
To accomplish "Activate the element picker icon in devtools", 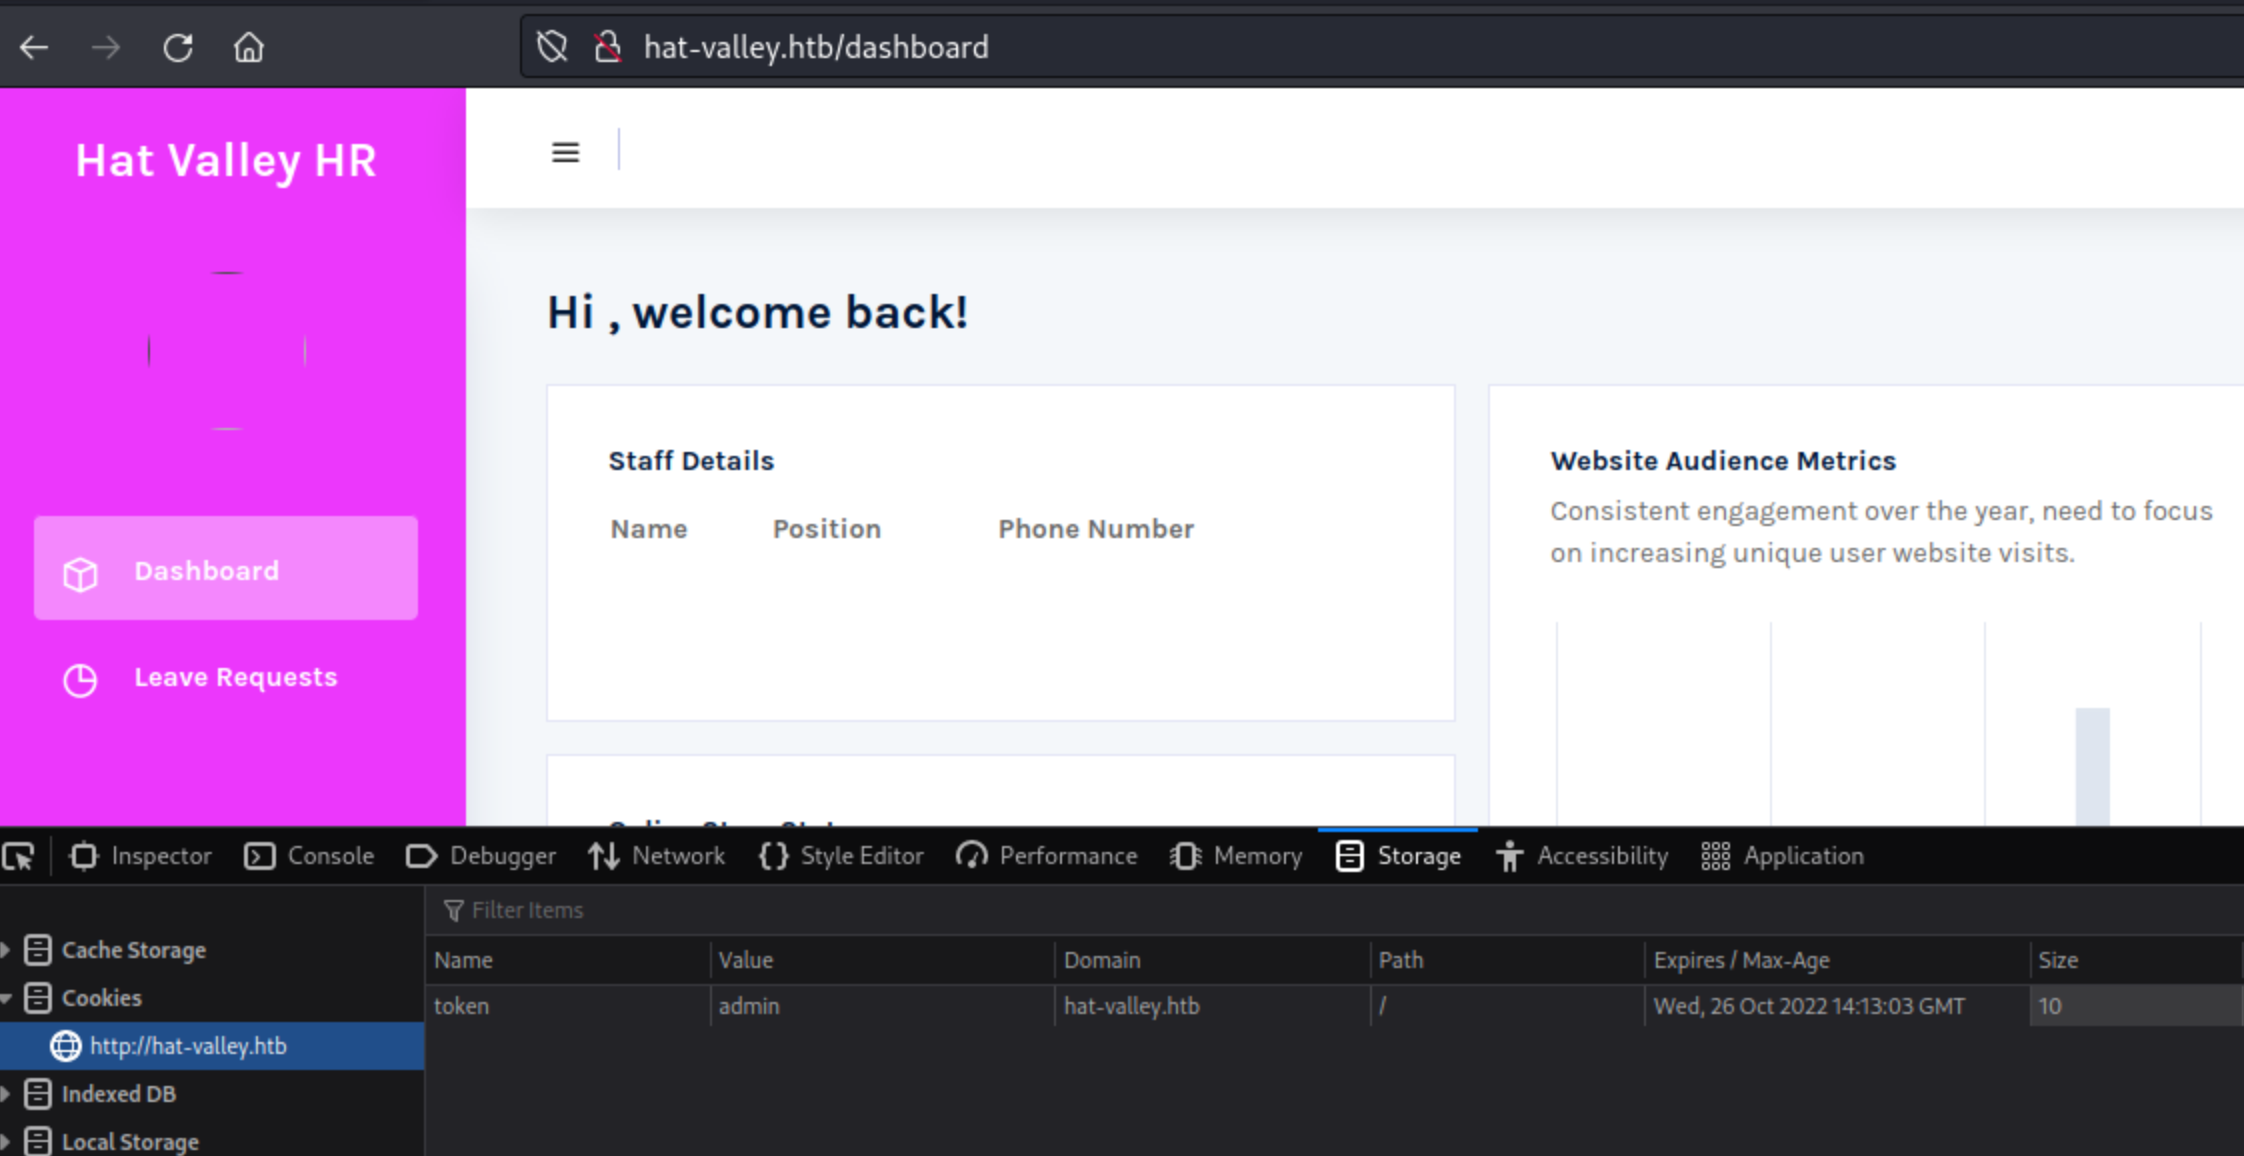I will [x=19, y=856].
